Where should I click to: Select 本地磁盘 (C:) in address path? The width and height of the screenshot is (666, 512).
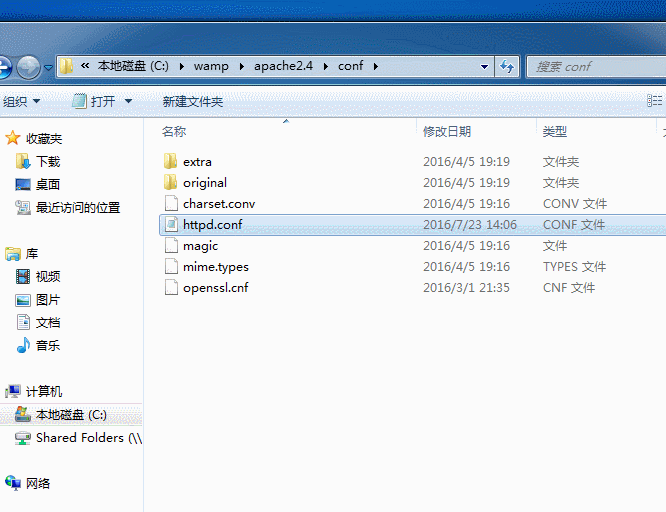[x=133, y=66]
